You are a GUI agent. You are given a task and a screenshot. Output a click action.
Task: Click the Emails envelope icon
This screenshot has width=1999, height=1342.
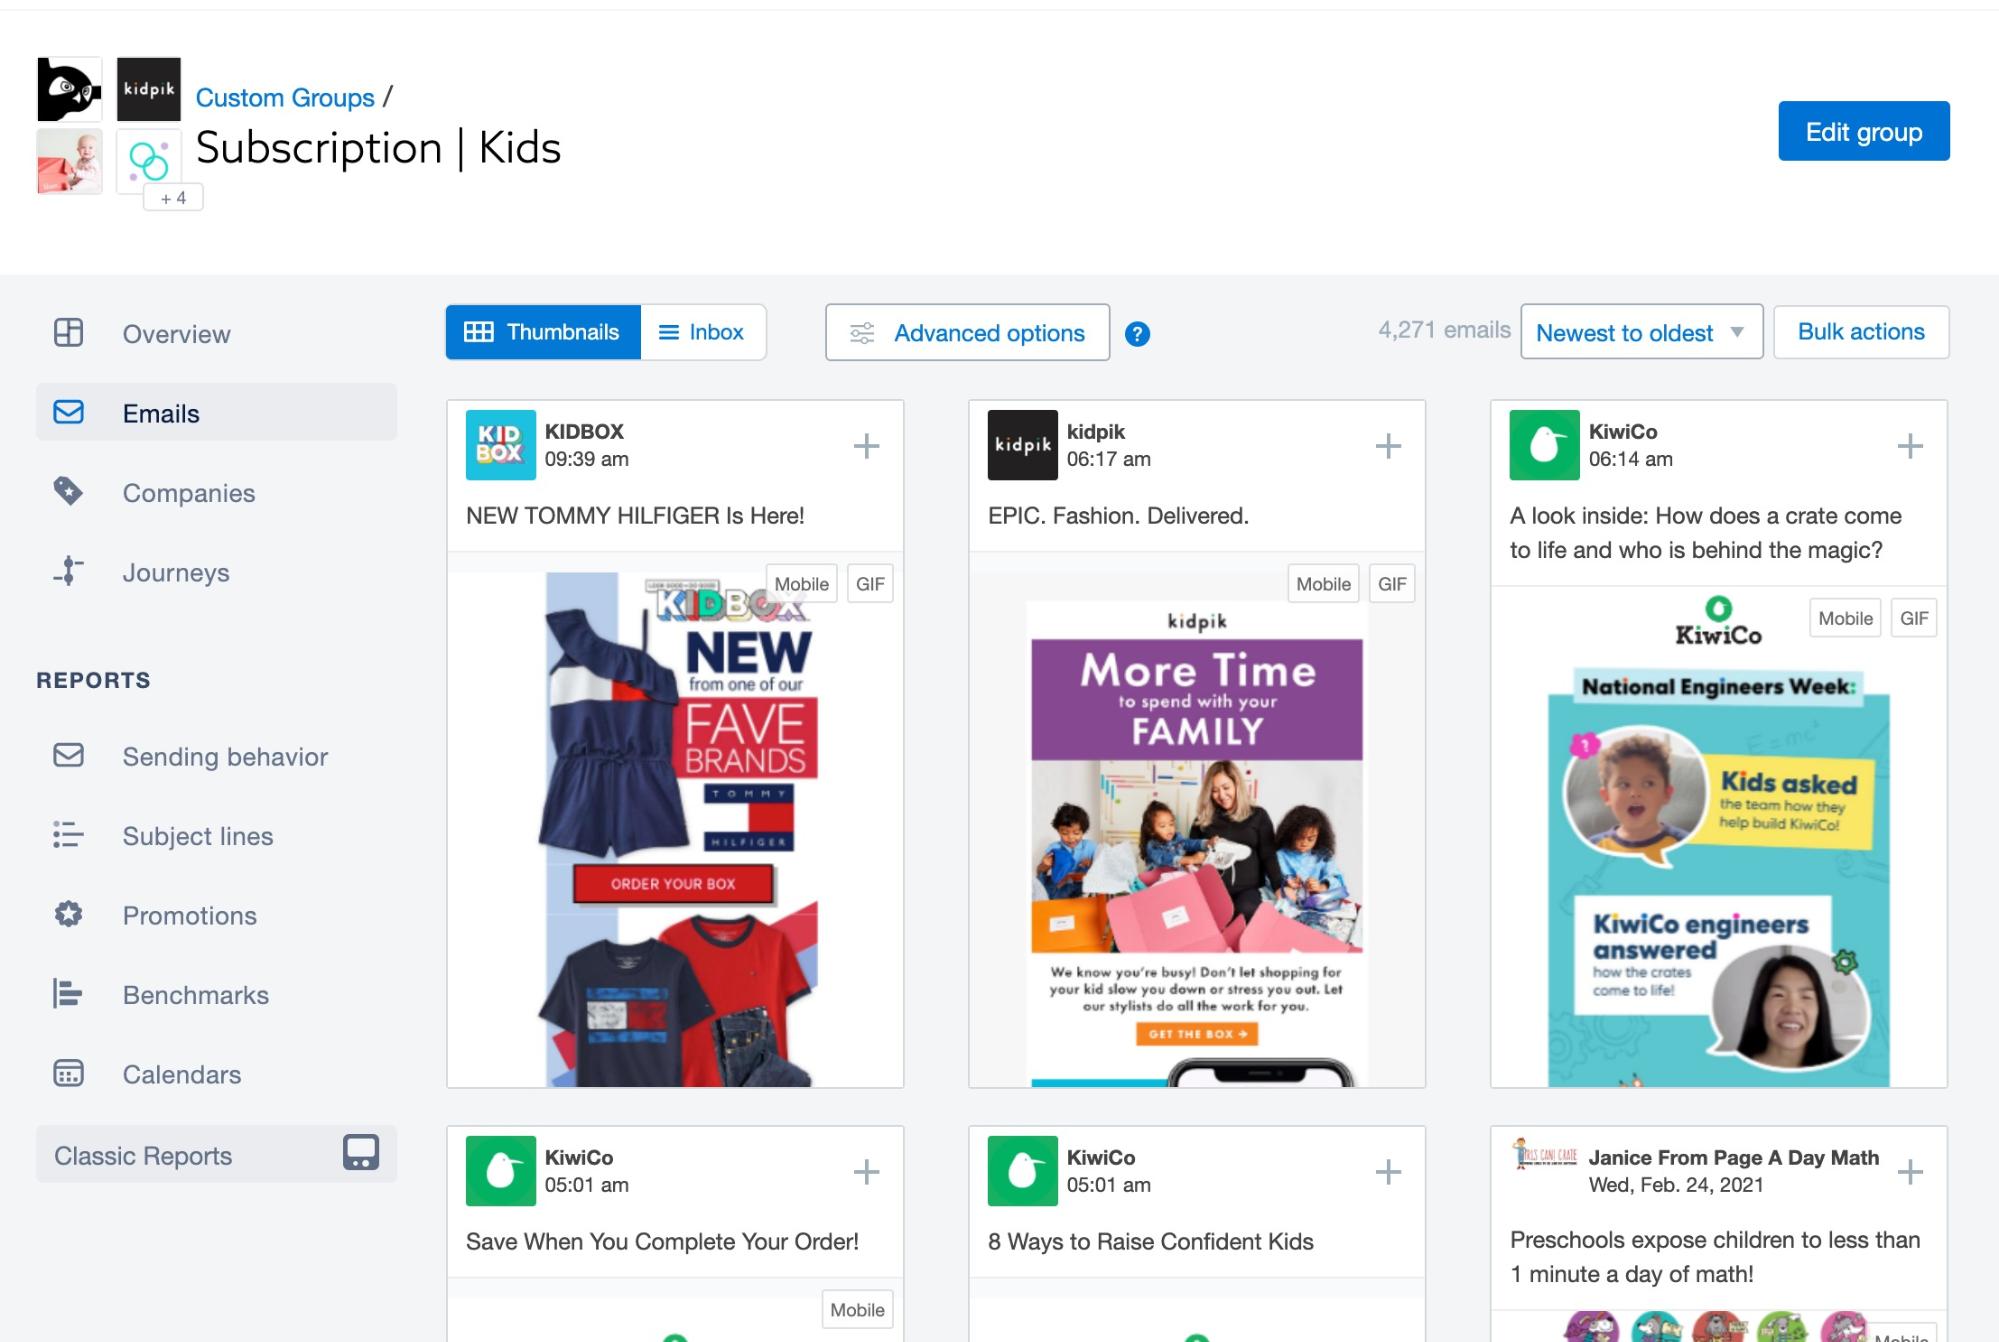coord(68,412)
